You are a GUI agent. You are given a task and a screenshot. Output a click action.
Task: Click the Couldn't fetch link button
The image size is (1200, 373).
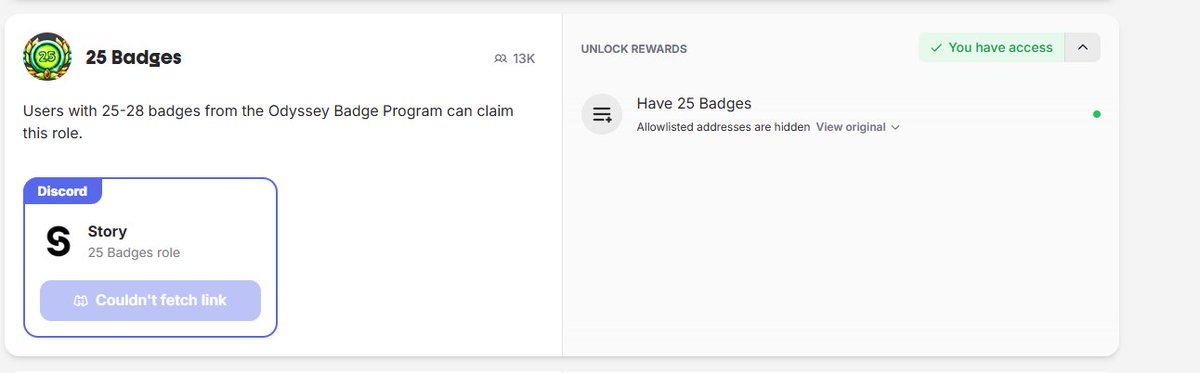coord(150,300)
